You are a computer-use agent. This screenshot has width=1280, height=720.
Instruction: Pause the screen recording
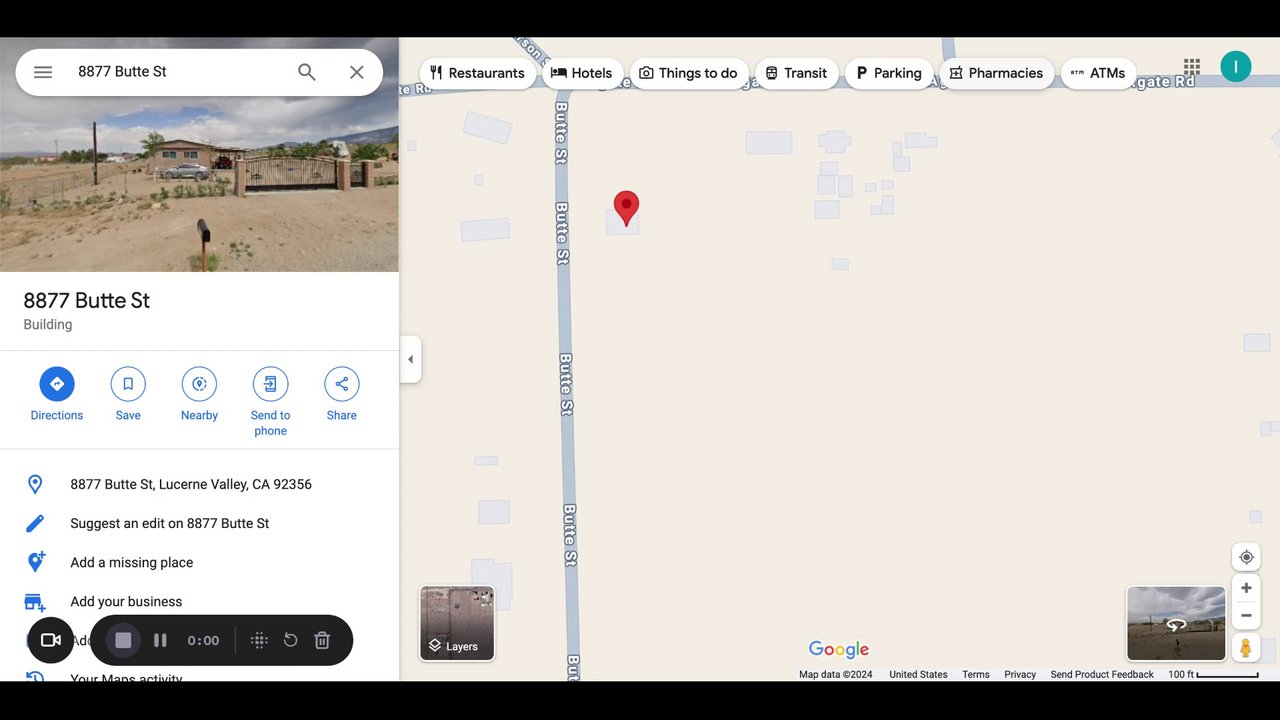pos(160,640)
